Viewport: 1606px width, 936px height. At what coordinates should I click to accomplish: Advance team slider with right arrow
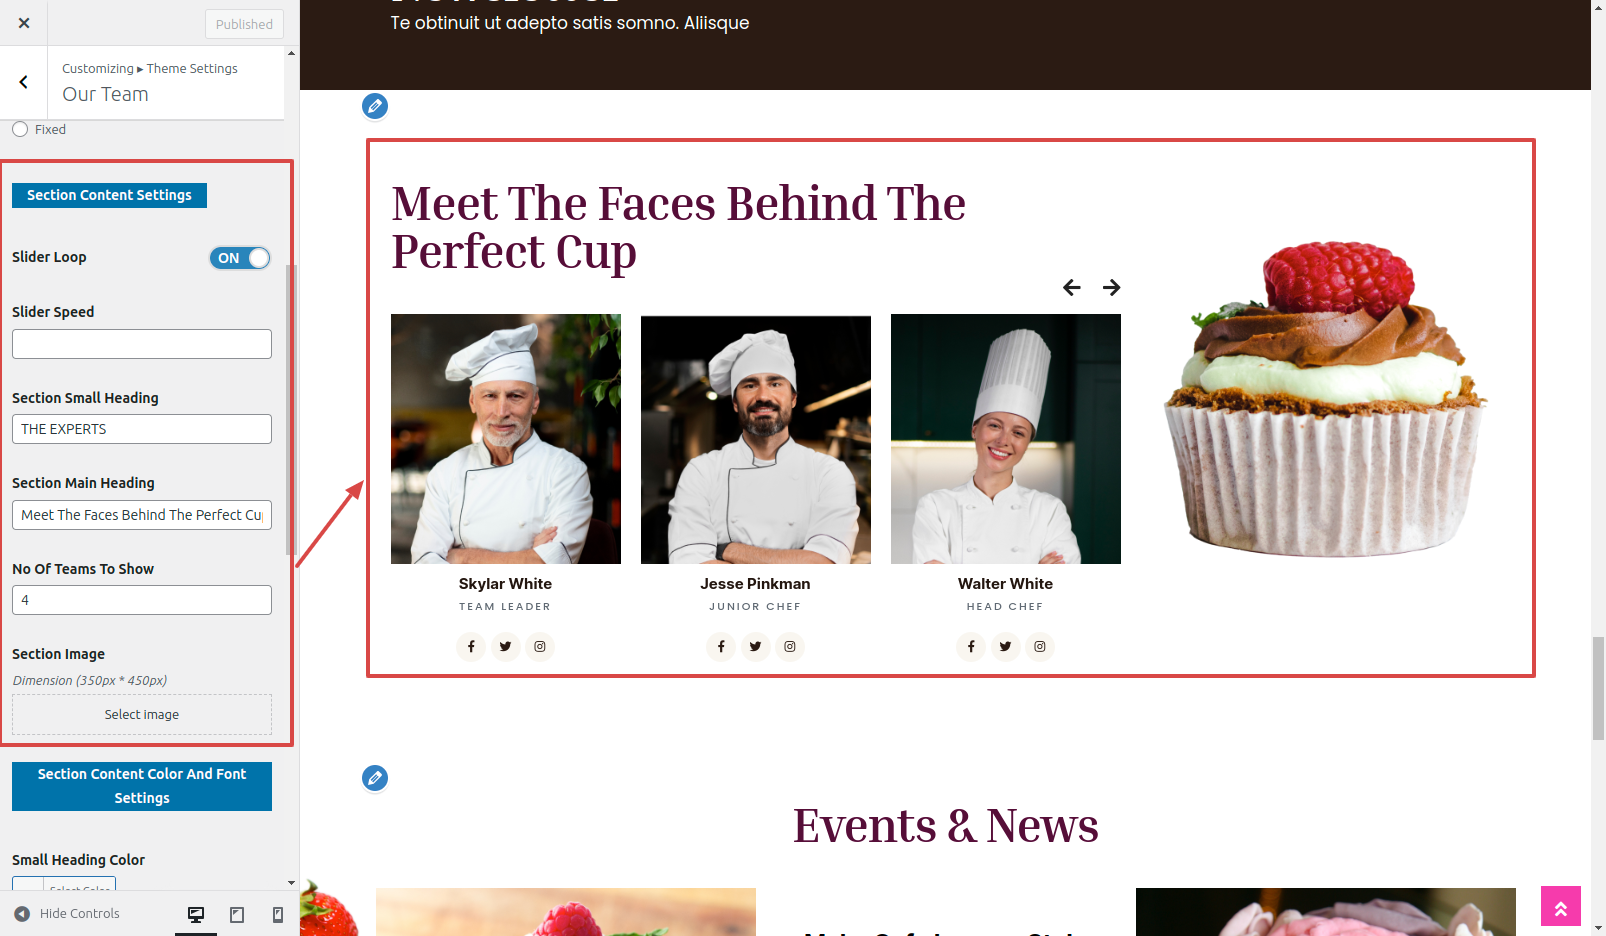pyautogui.click(x=1112, y=288)
